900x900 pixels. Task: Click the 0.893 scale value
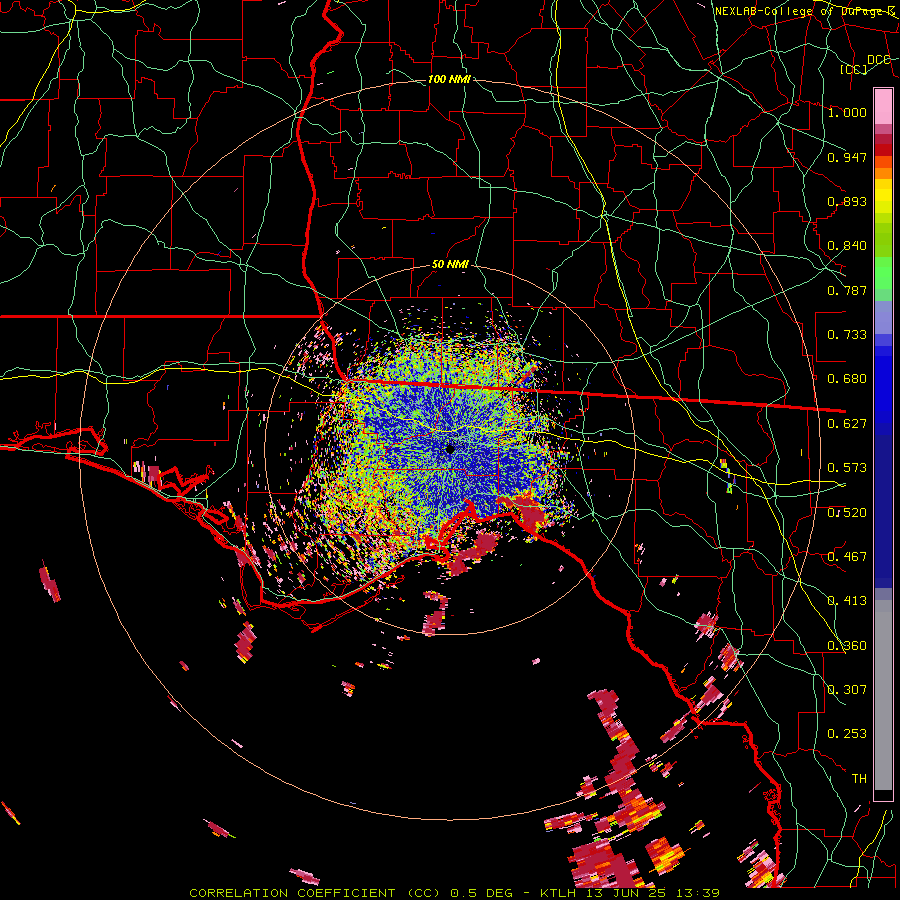click(x=847, y=201)
